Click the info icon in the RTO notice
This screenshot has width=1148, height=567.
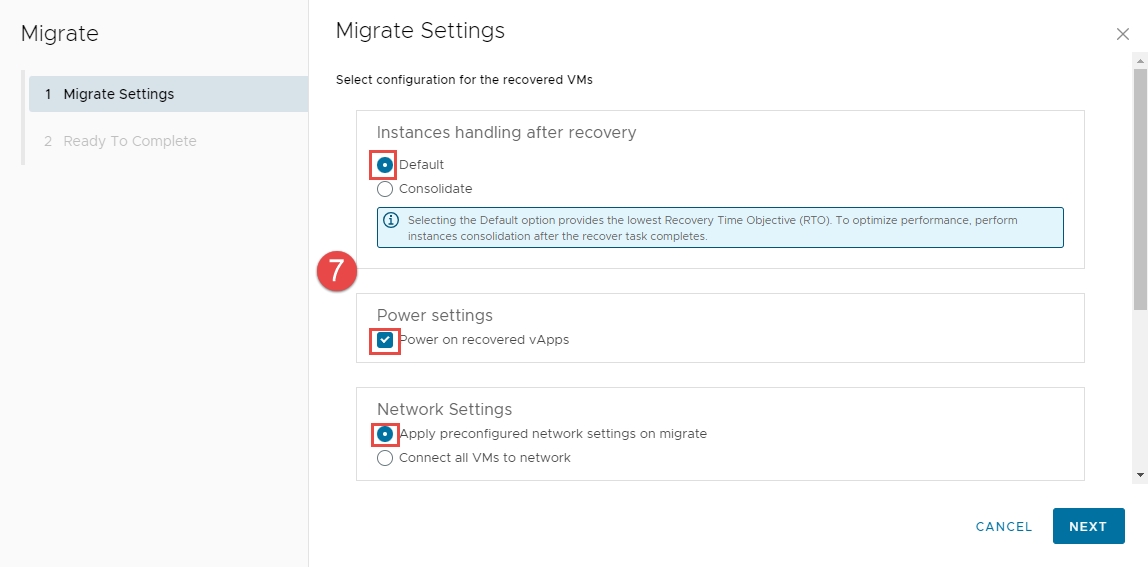[x=391, y=220]
